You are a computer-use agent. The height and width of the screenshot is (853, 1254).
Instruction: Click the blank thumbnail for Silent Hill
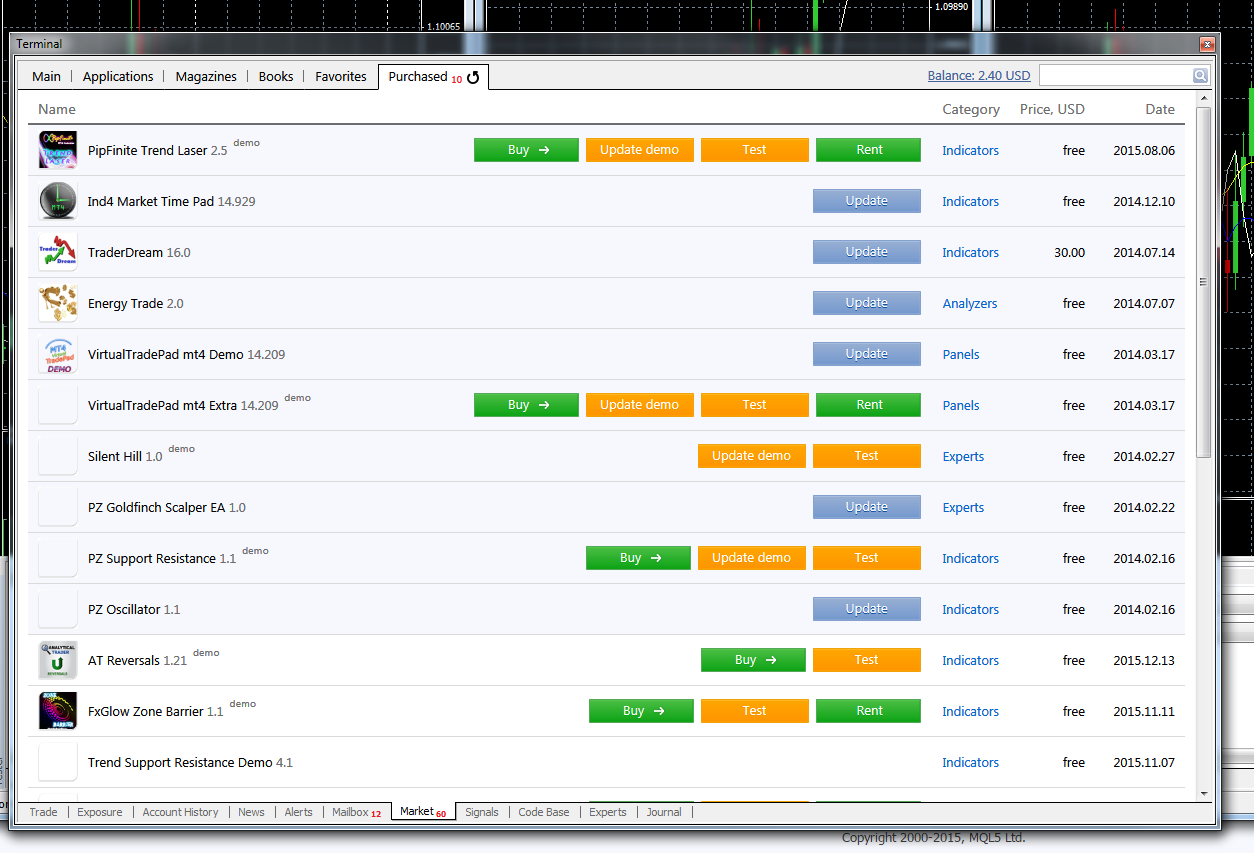[58, 456]
